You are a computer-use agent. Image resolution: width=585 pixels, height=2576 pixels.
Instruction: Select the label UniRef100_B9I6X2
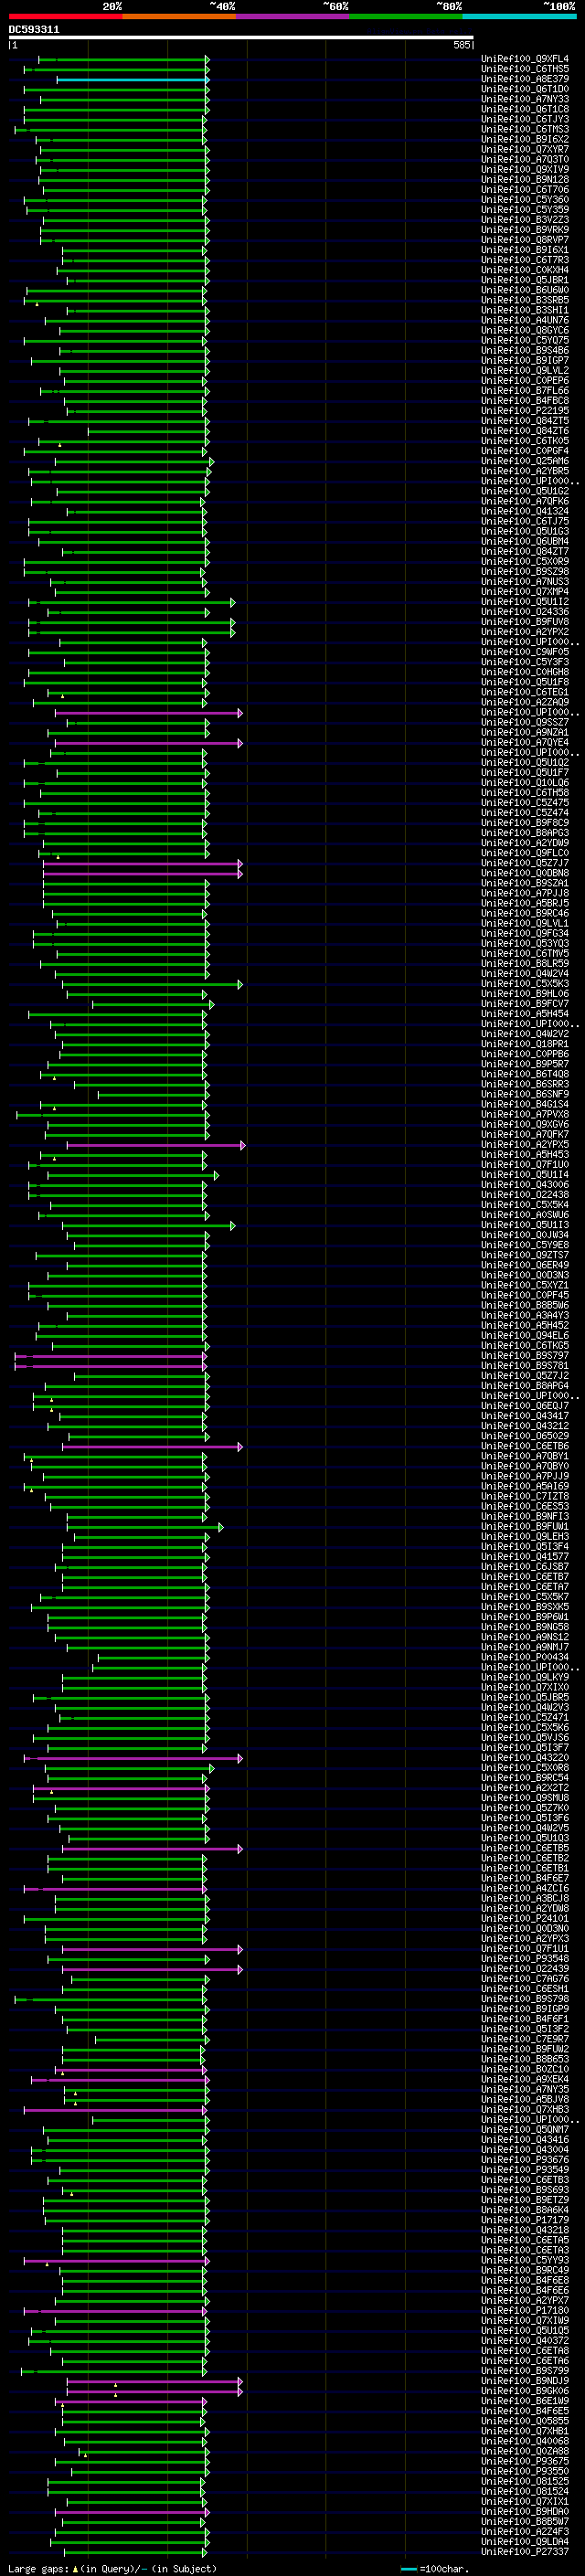coord(525,140)
